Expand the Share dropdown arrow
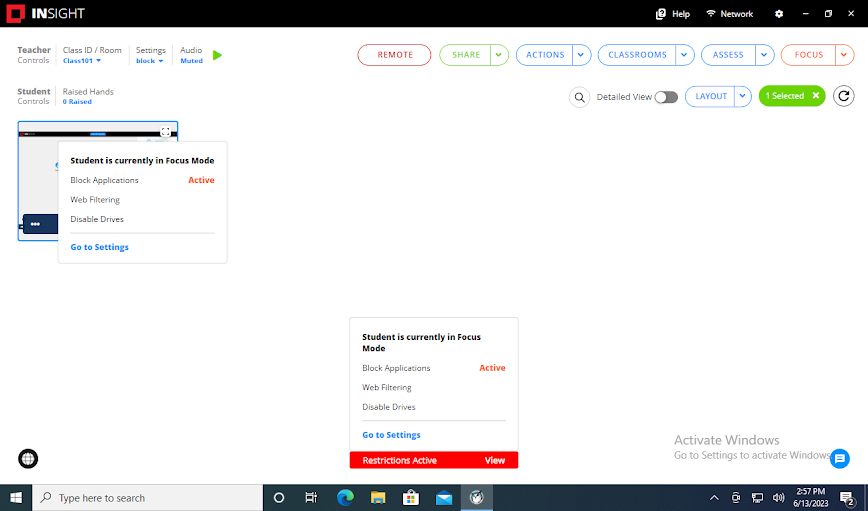The image size is (868, 511). pos(499,55)
